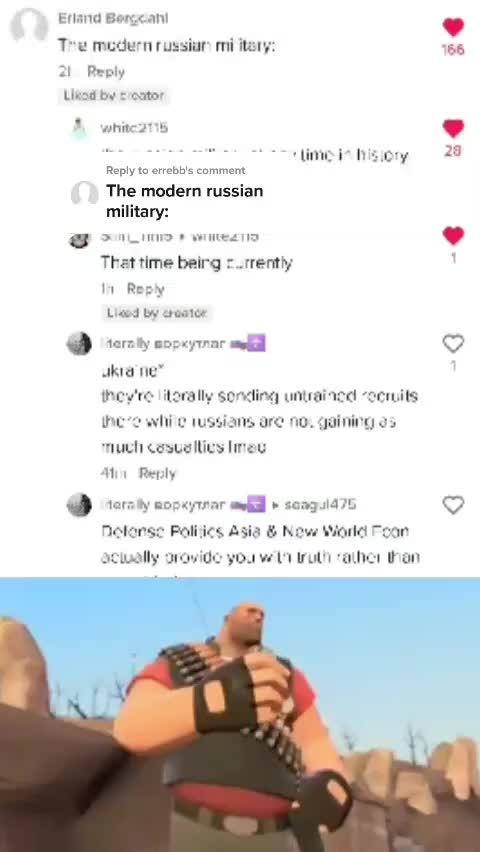Tap the avatar beside 'That time being currently'
Image resolution: width=480 pixels, height=852 pixels.
point(79,240)
